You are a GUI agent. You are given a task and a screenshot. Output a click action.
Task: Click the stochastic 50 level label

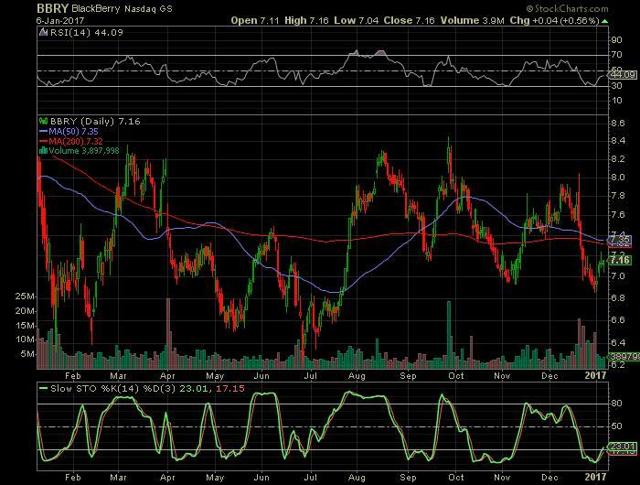(617, 426)
